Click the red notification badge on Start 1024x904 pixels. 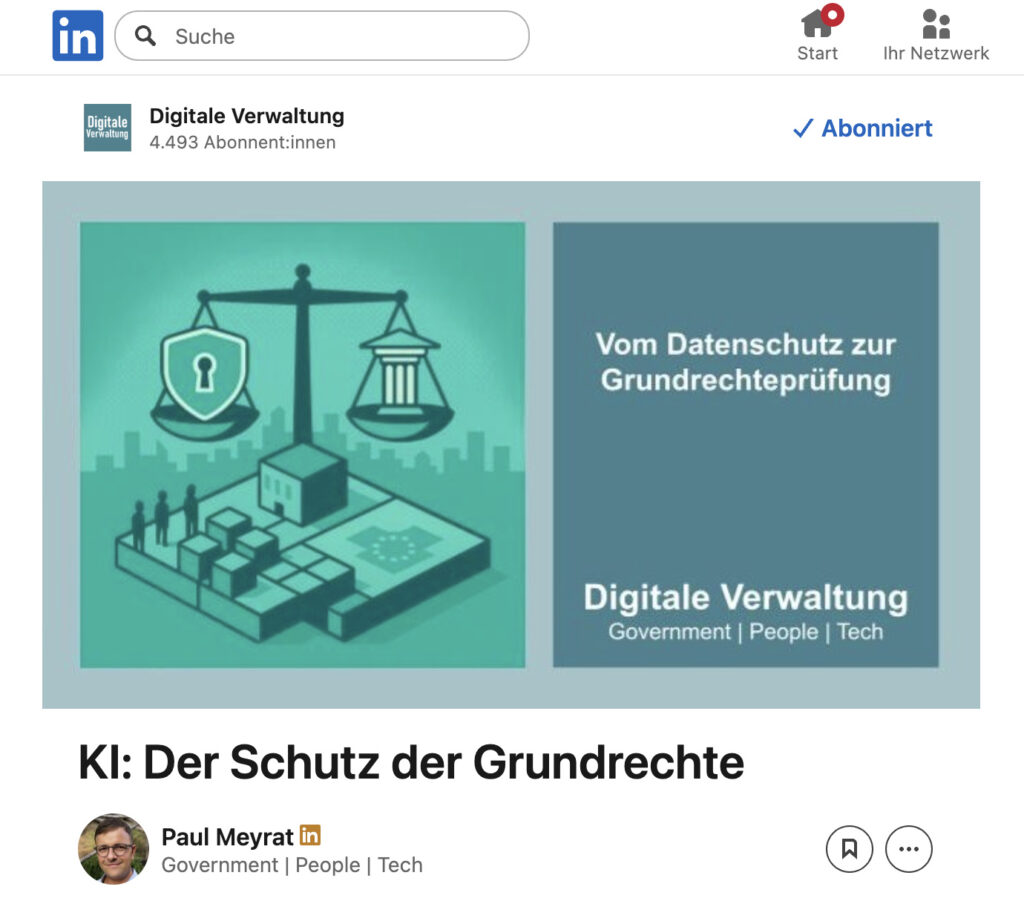tap(833, 14)
